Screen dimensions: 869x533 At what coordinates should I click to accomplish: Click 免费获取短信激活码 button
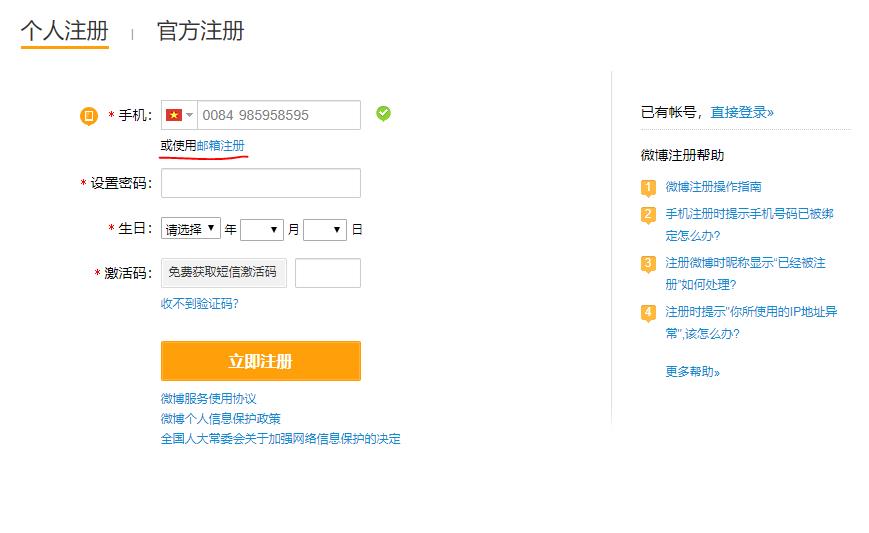[224, 273]
